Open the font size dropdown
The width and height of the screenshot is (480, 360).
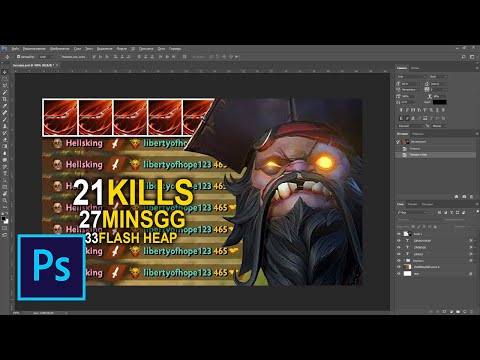pyautogui.click(x=410, y=84)
